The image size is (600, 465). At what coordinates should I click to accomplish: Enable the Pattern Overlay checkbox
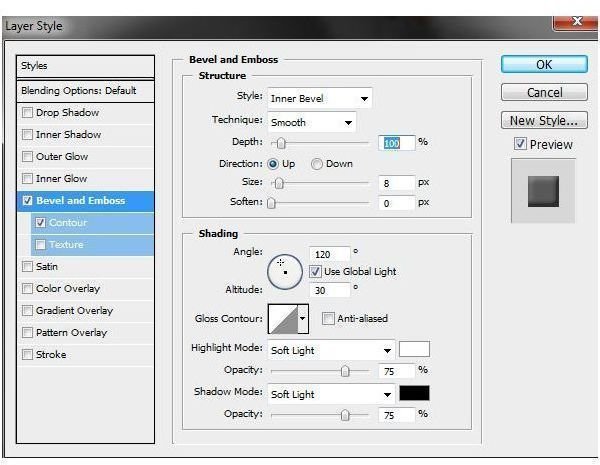click(27, 332)
